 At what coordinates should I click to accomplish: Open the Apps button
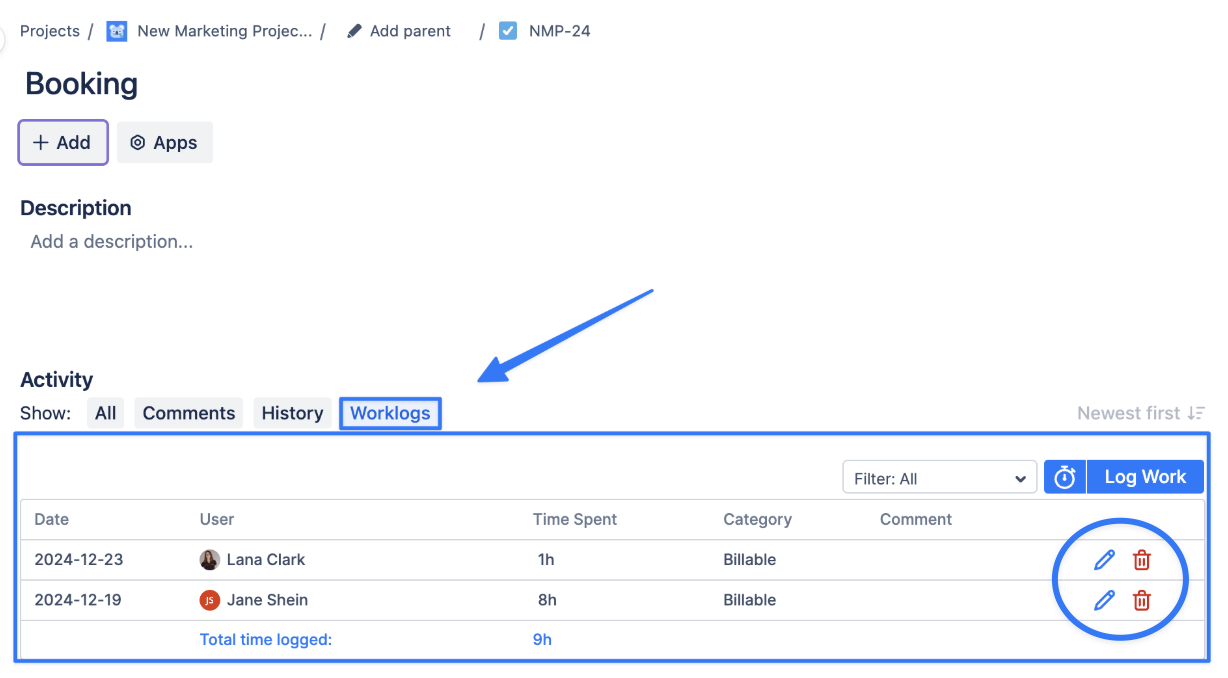[164, 143]
